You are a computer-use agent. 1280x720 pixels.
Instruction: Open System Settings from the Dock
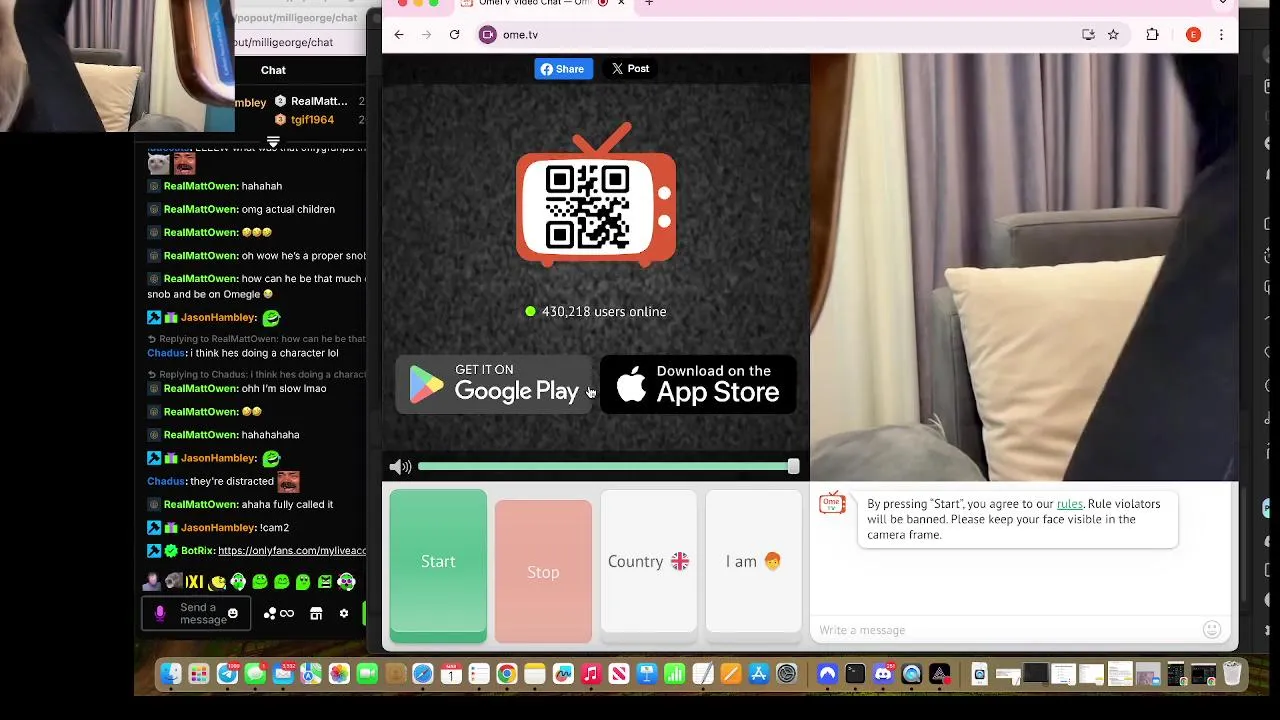tap(787, 675)
